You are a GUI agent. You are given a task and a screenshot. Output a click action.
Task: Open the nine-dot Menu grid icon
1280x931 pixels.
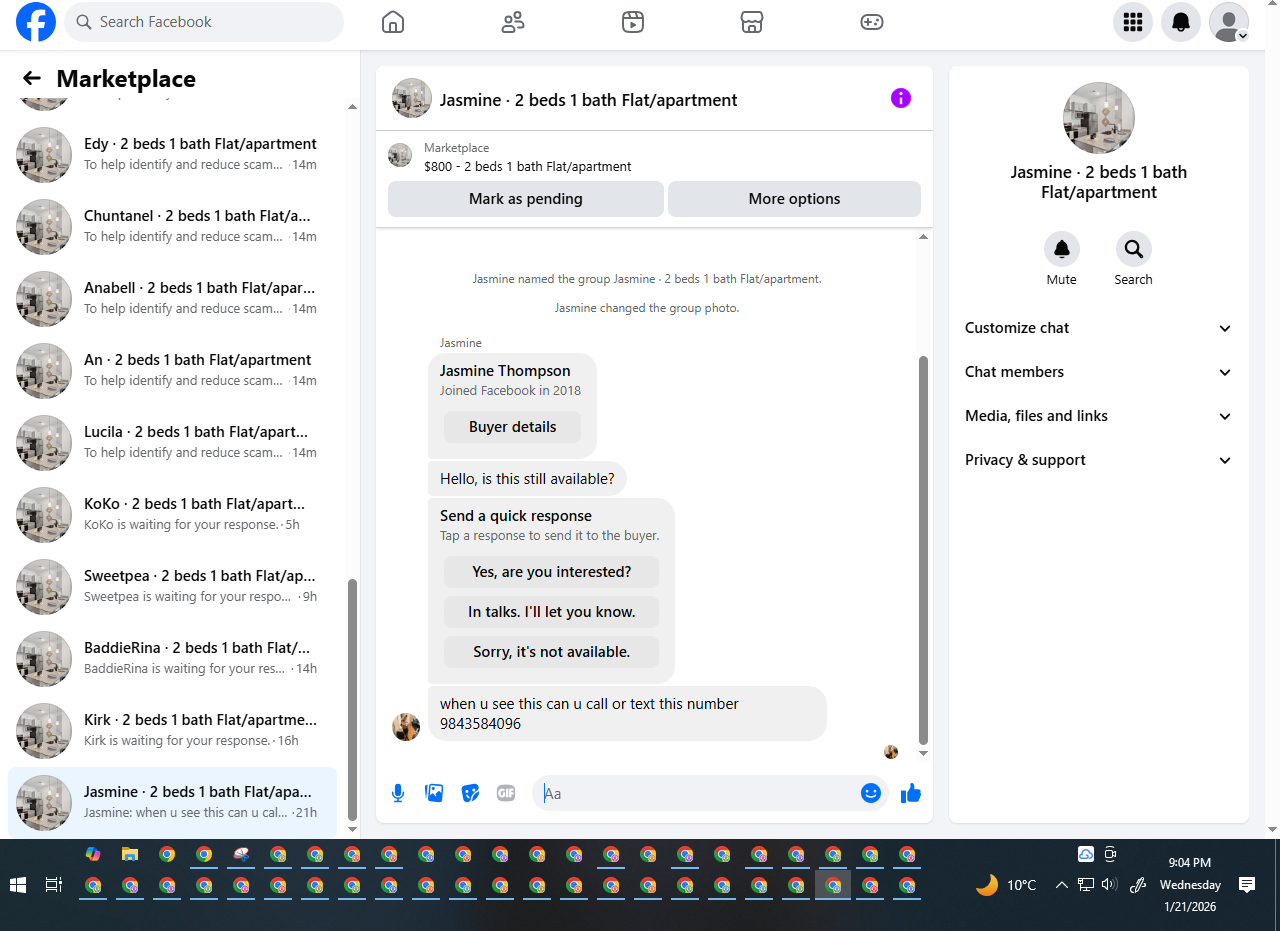(x=1133, y=22)
